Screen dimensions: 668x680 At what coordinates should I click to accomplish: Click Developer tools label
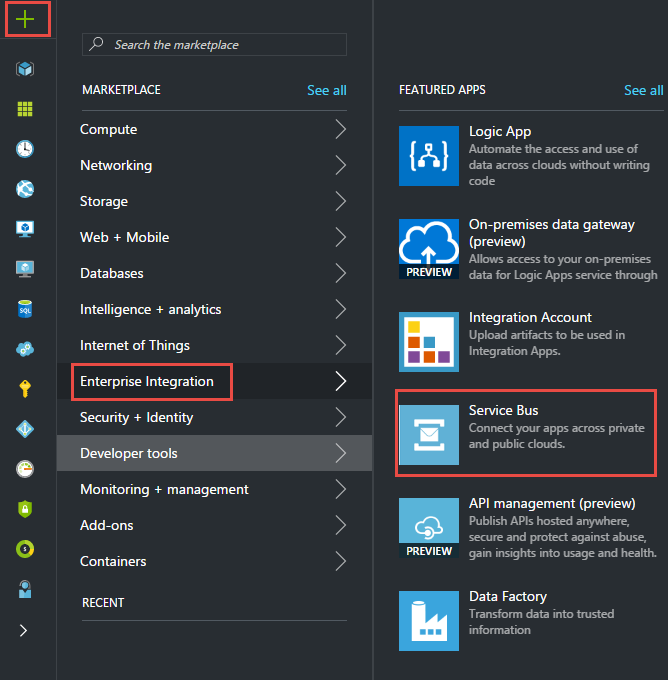[x=129, y=453]
